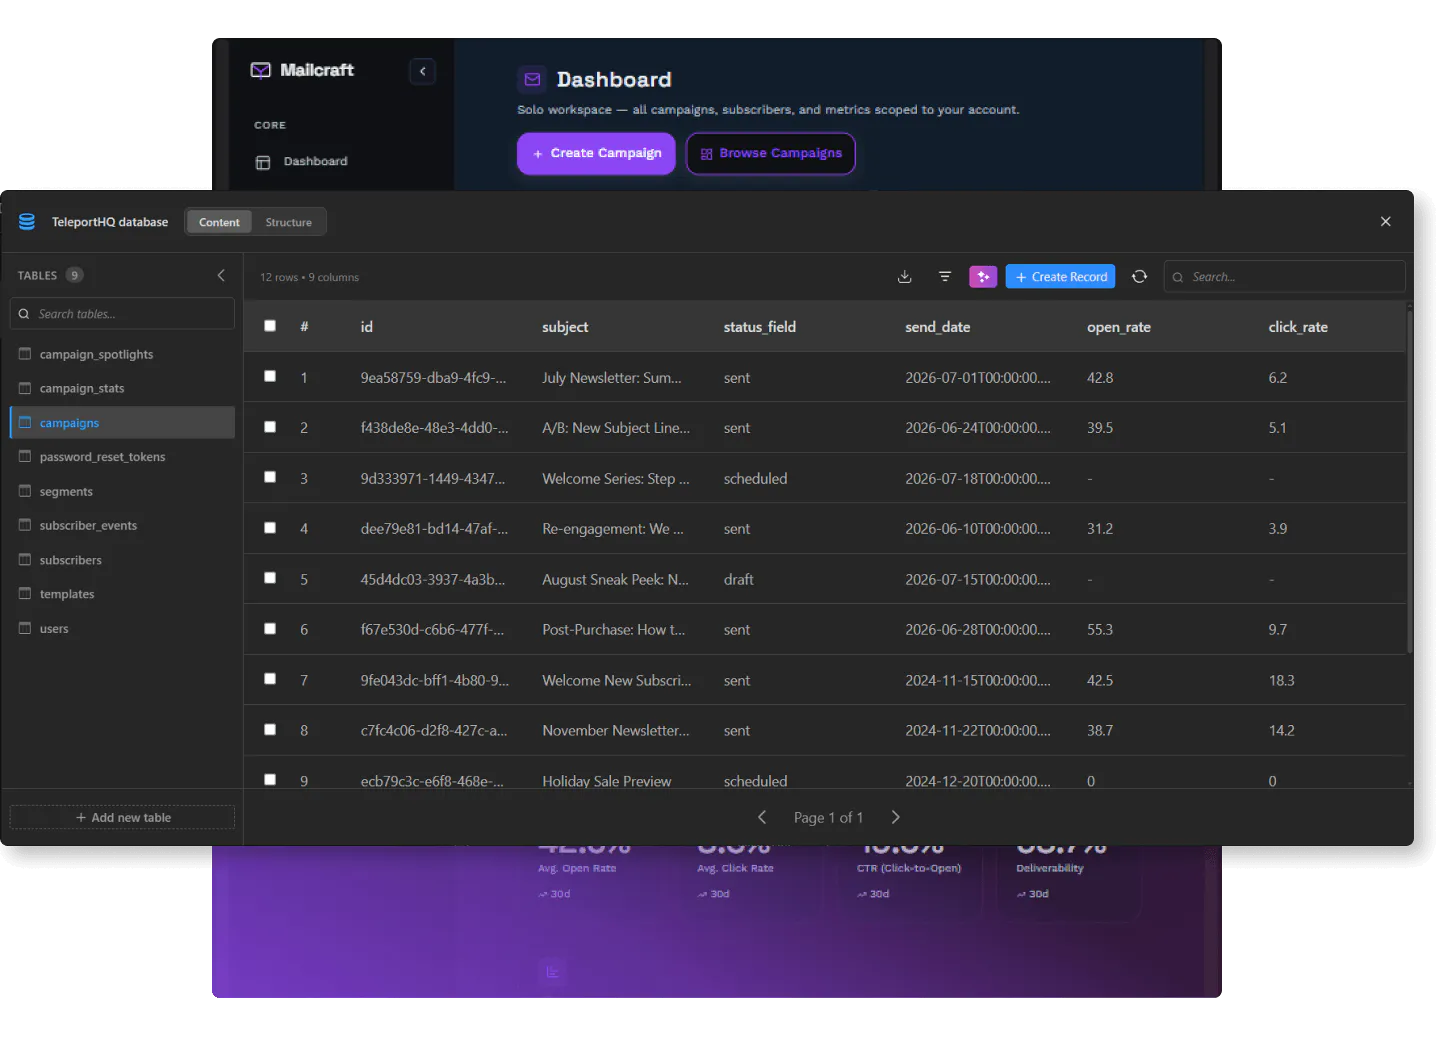Image resolution: width=1436 pixels, height=1038 pixels.
Task: Refresh the table with the reload icon
Action: tap(1139, 277)
